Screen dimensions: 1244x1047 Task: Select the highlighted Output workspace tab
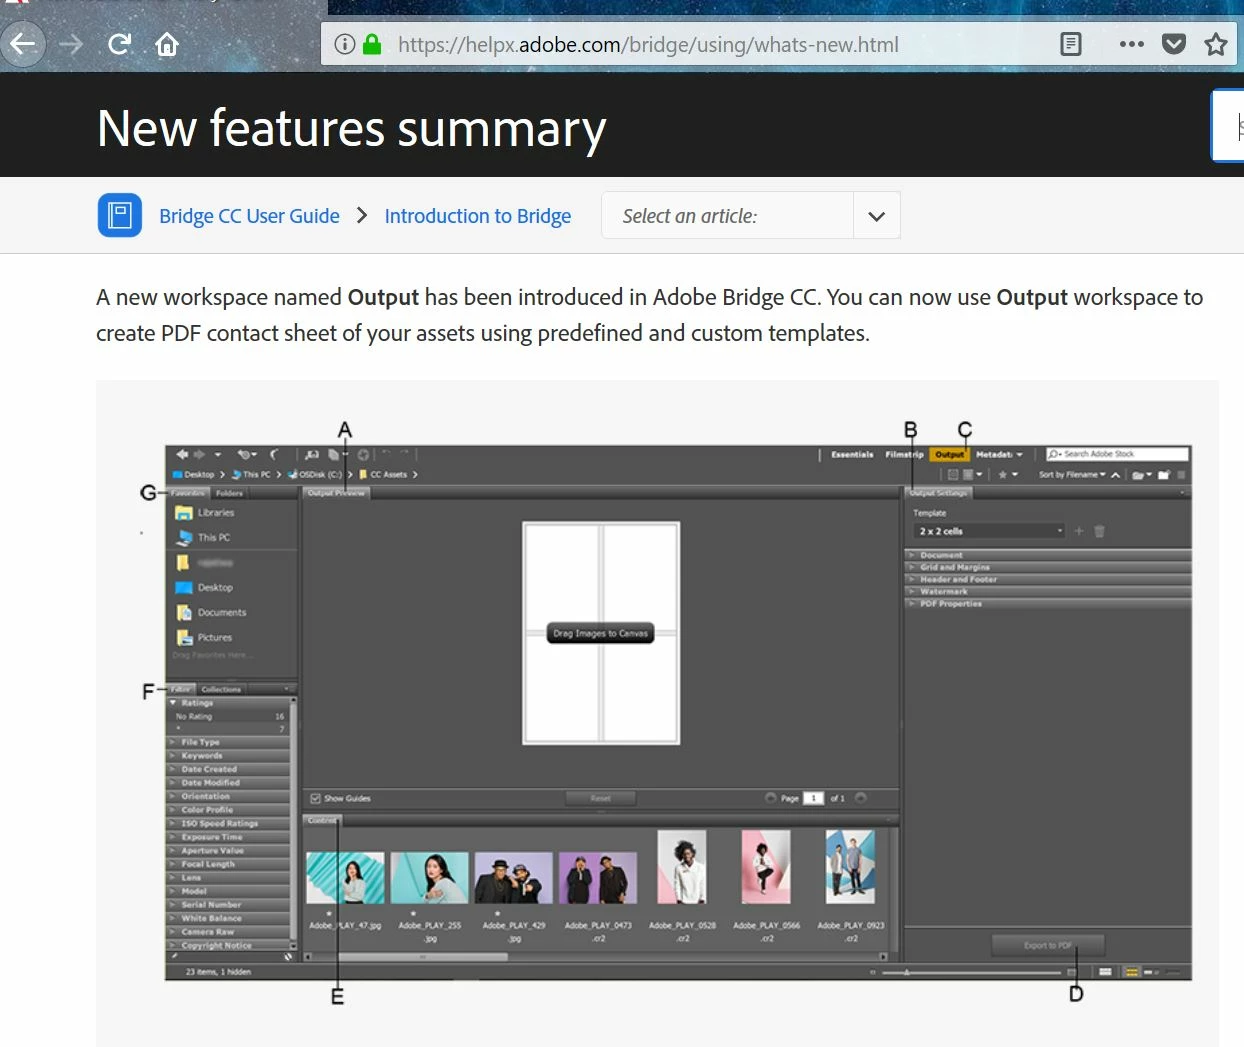[950, 454]
